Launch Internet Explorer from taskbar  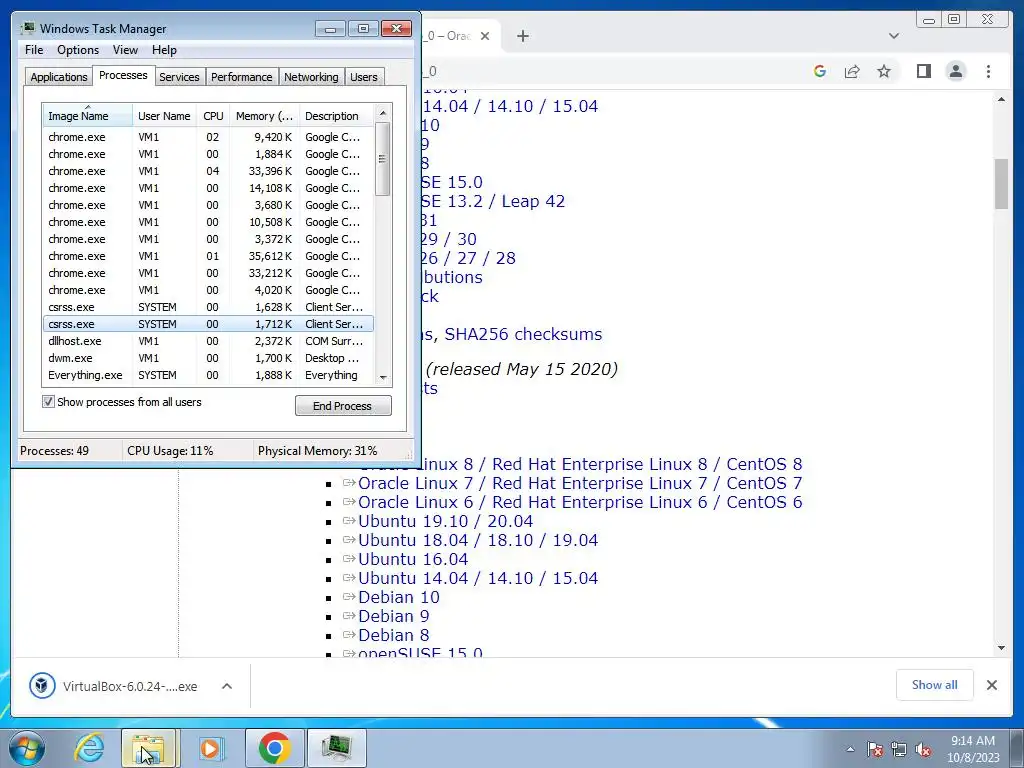point(89,748)
